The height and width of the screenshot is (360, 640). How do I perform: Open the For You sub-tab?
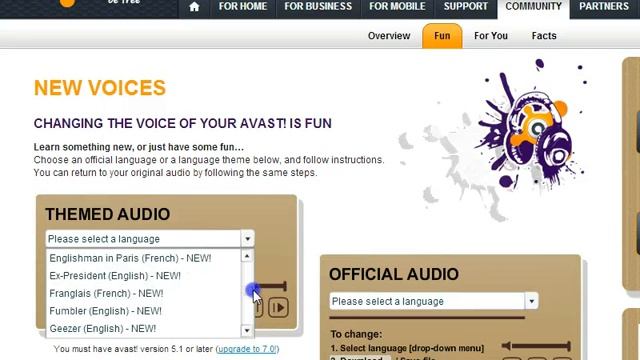(491, 36)
